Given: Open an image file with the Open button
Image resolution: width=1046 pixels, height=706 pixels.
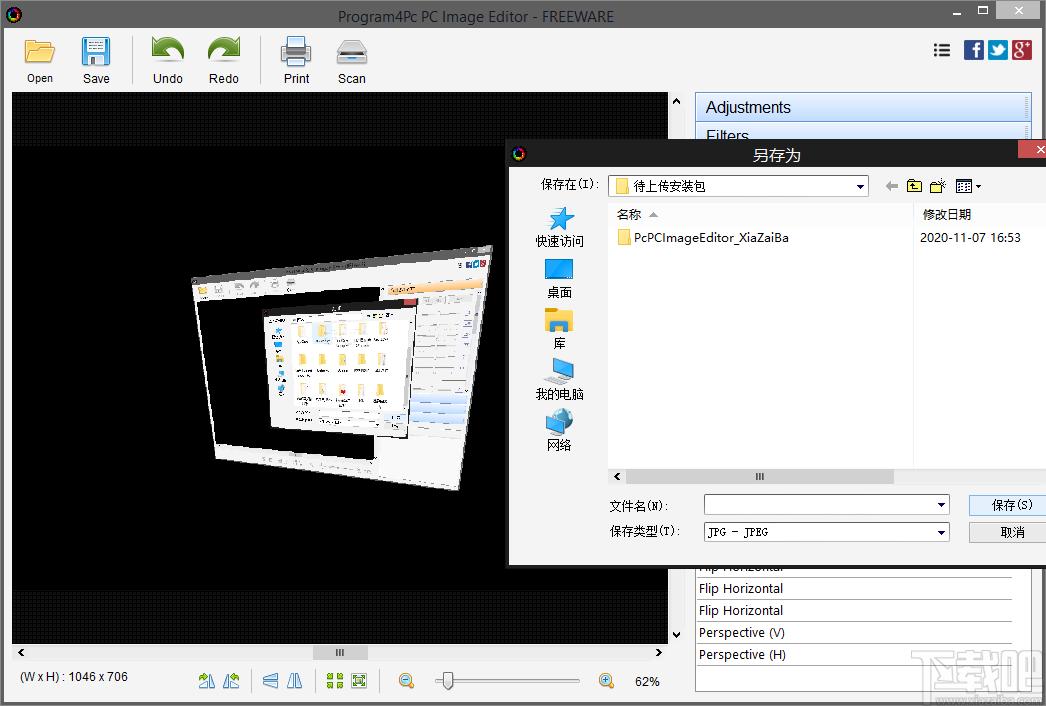Looking at the screenshot, I should (x=39, y=60).
